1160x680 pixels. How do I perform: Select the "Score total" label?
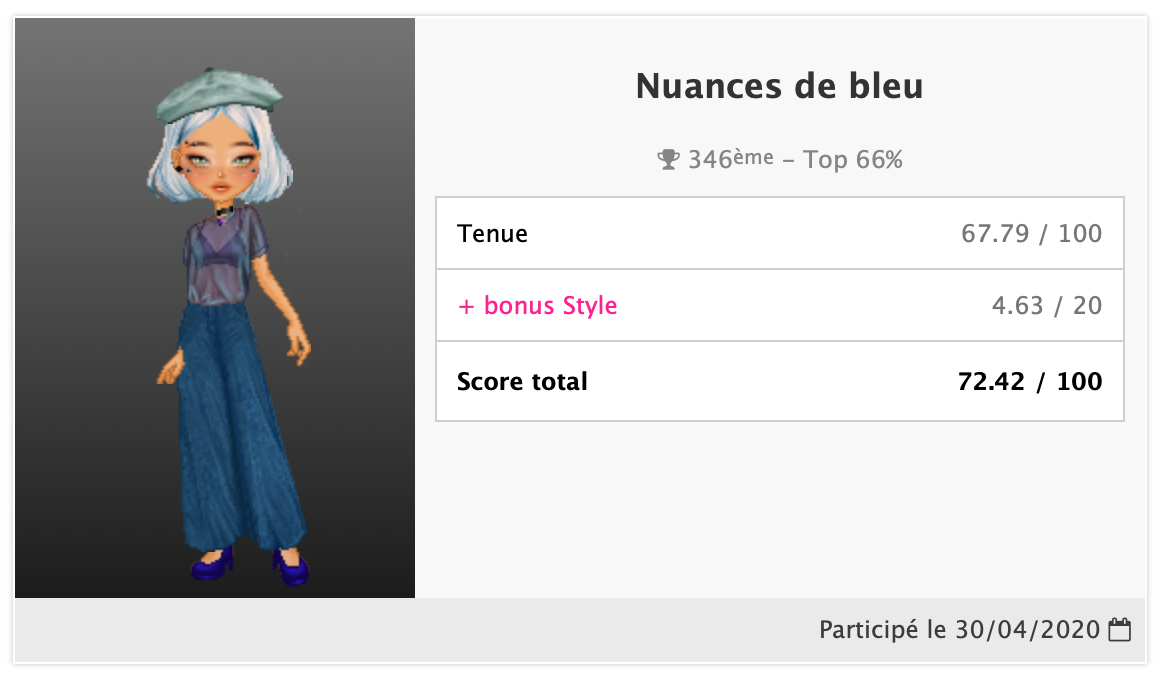(x=522, y=381)
